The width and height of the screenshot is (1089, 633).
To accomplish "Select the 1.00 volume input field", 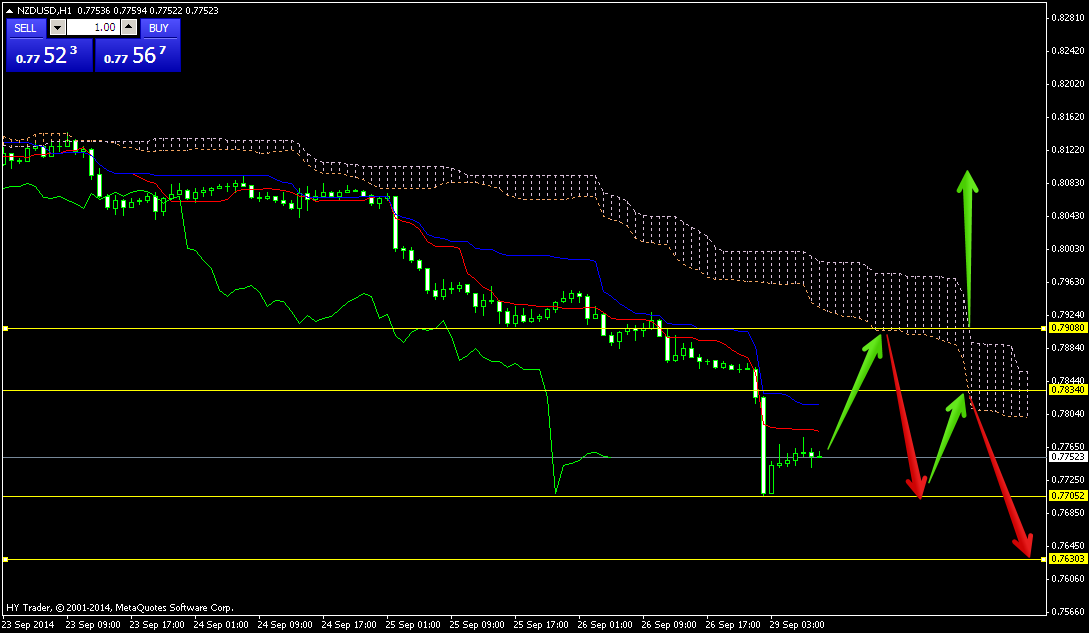I will [93, 28].
